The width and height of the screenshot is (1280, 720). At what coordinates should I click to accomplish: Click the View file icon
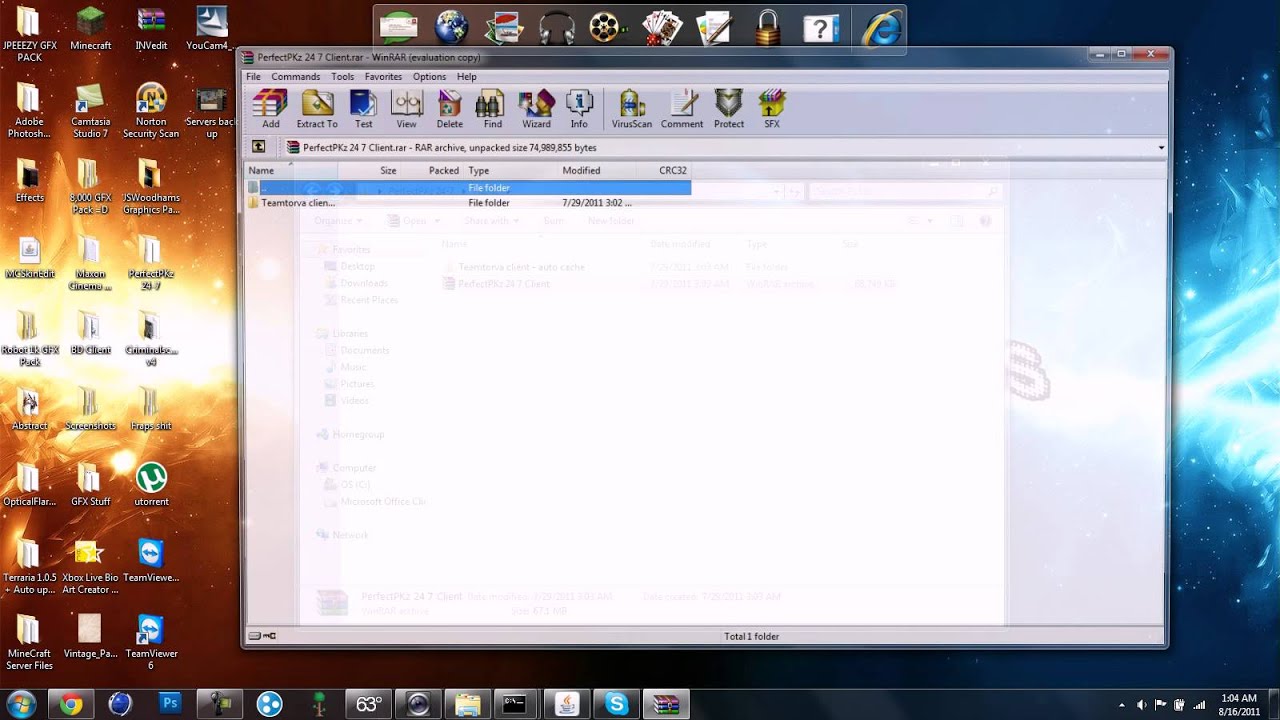coord(406,109)
